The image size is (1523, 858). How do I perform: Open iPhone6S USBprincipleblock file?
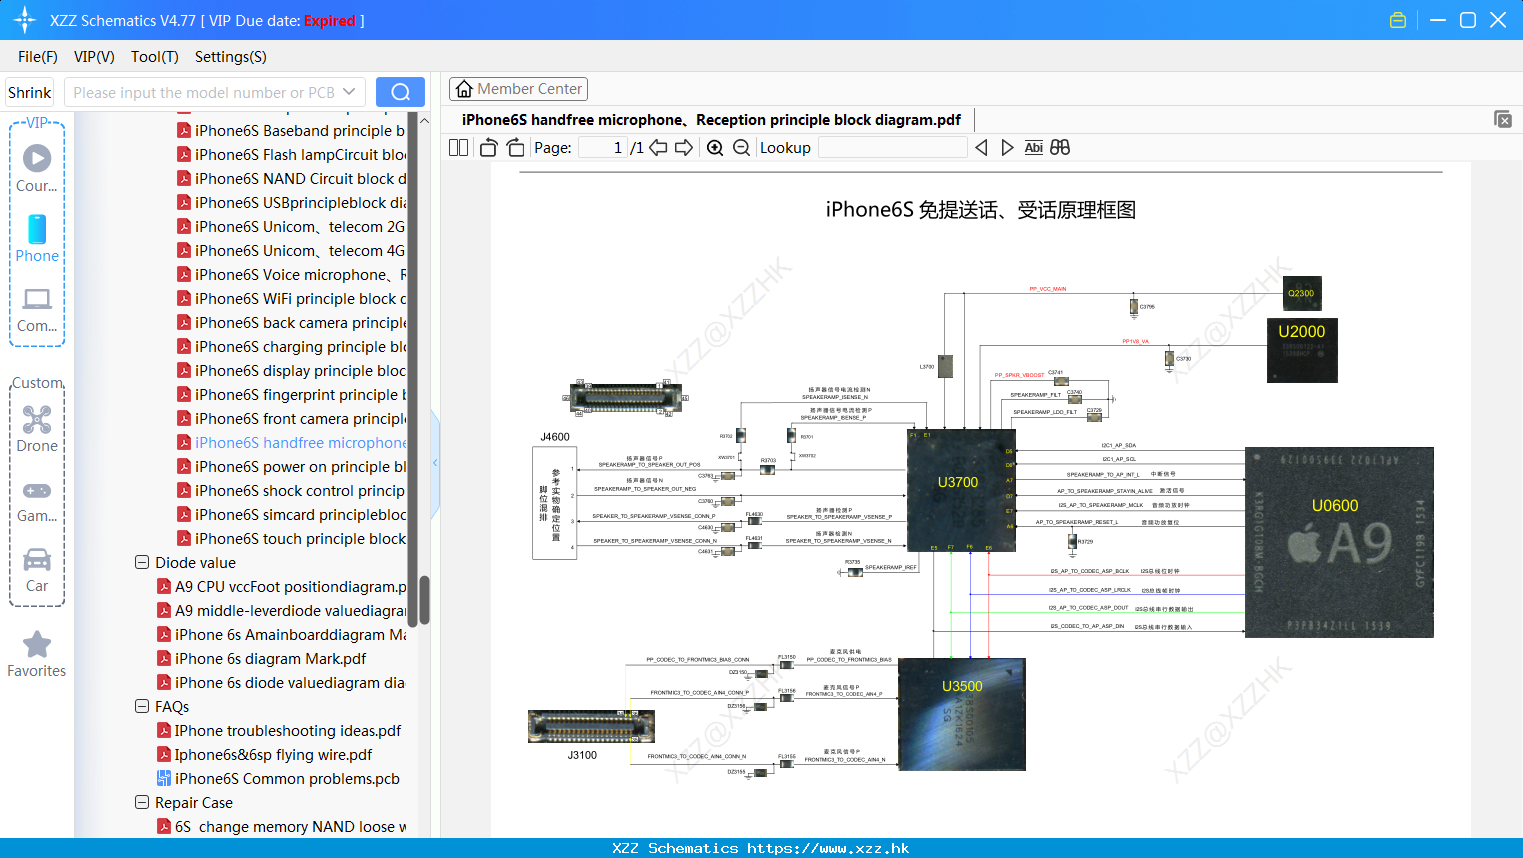tap(291, 202)
